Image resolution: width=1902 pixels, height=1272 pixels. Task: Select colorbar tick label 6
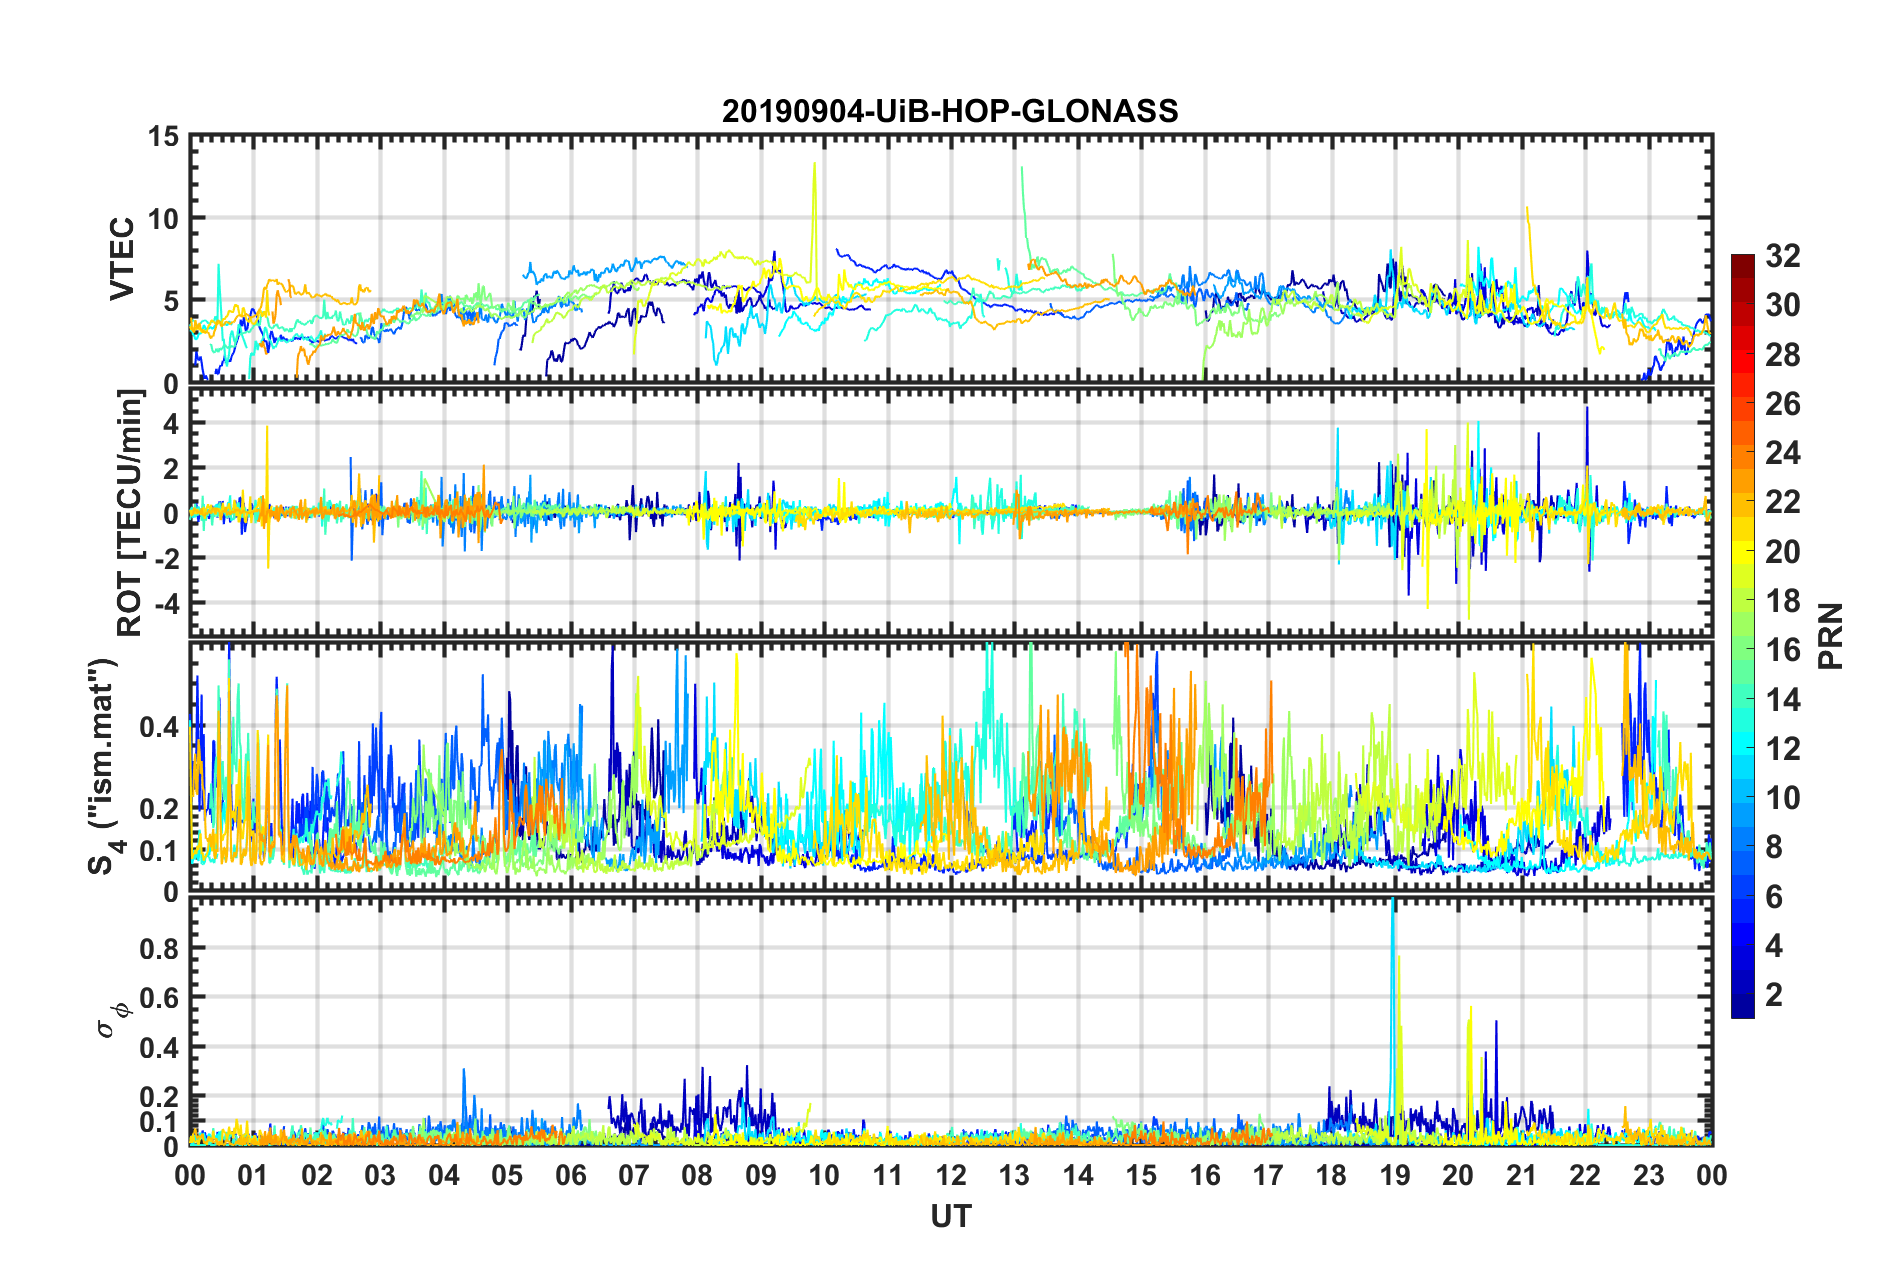pos(1774,897)
